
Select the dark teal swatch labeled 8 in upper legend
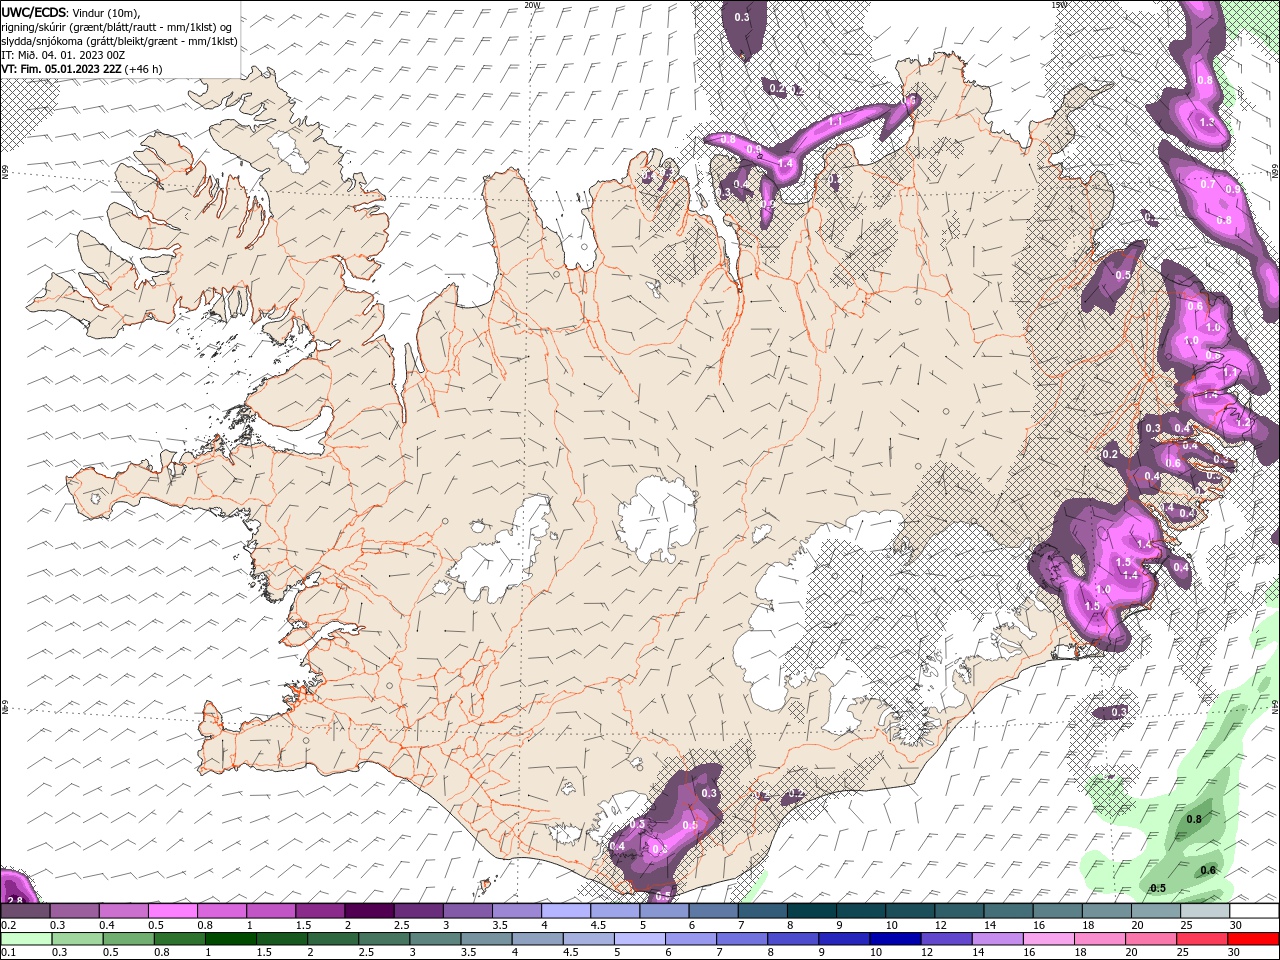(x=811, y=911)
